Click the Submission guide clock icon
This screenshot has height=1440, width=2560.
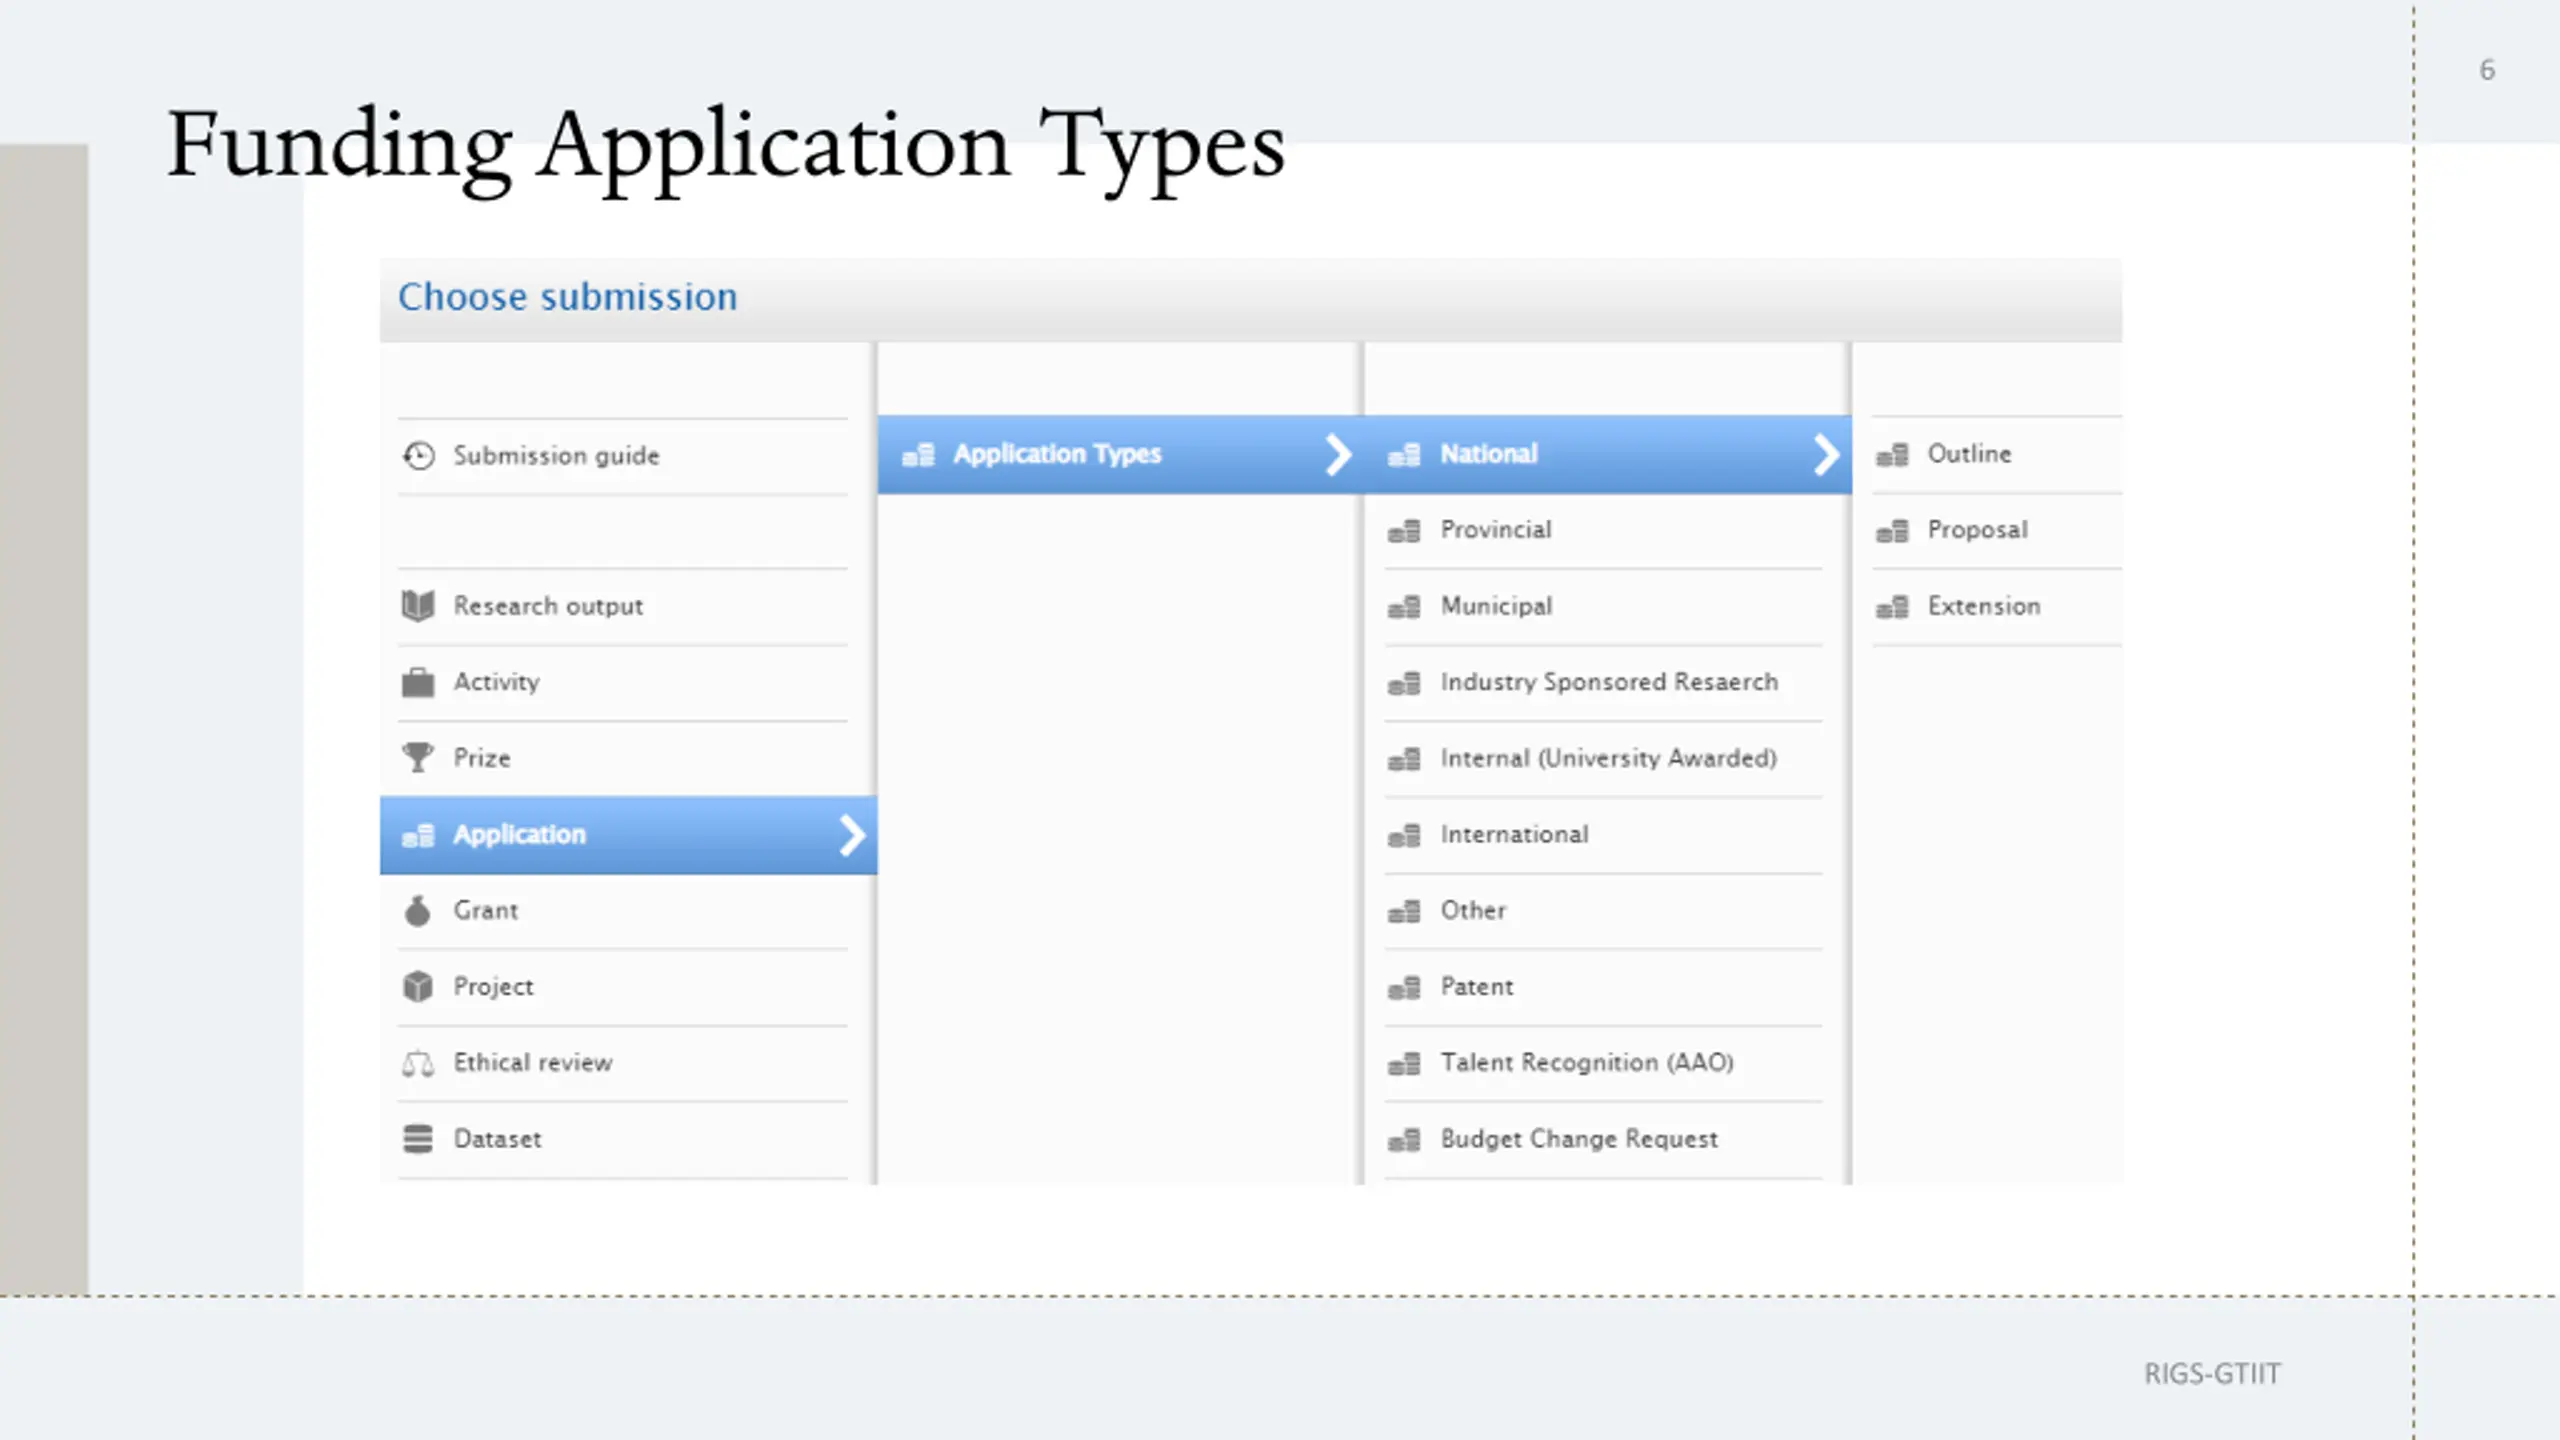click(x=418, y=456)
